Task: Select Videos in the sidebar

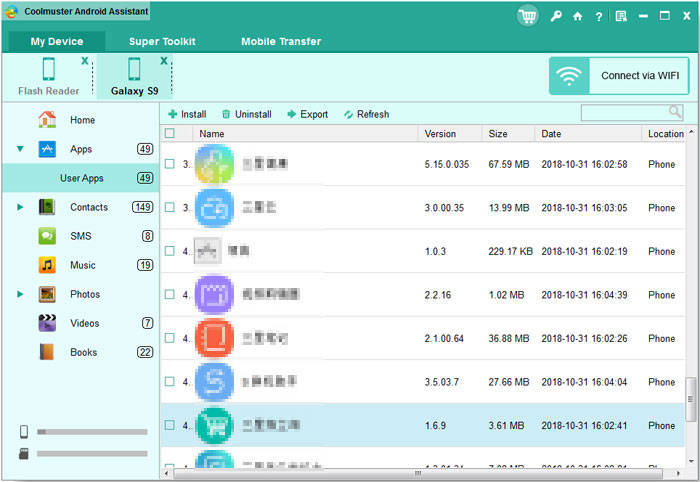Action: tap(84, 323)
